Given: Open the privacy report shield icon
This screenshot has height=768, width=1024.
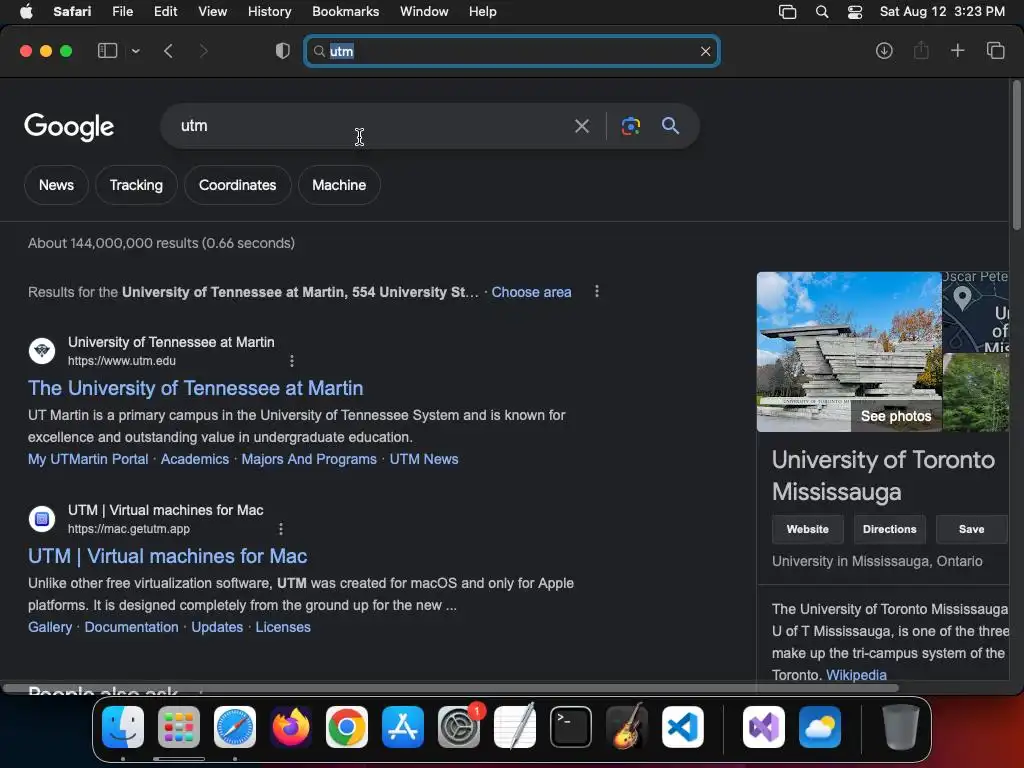Looking at the screenshot, I should click(x=283, y=51).
